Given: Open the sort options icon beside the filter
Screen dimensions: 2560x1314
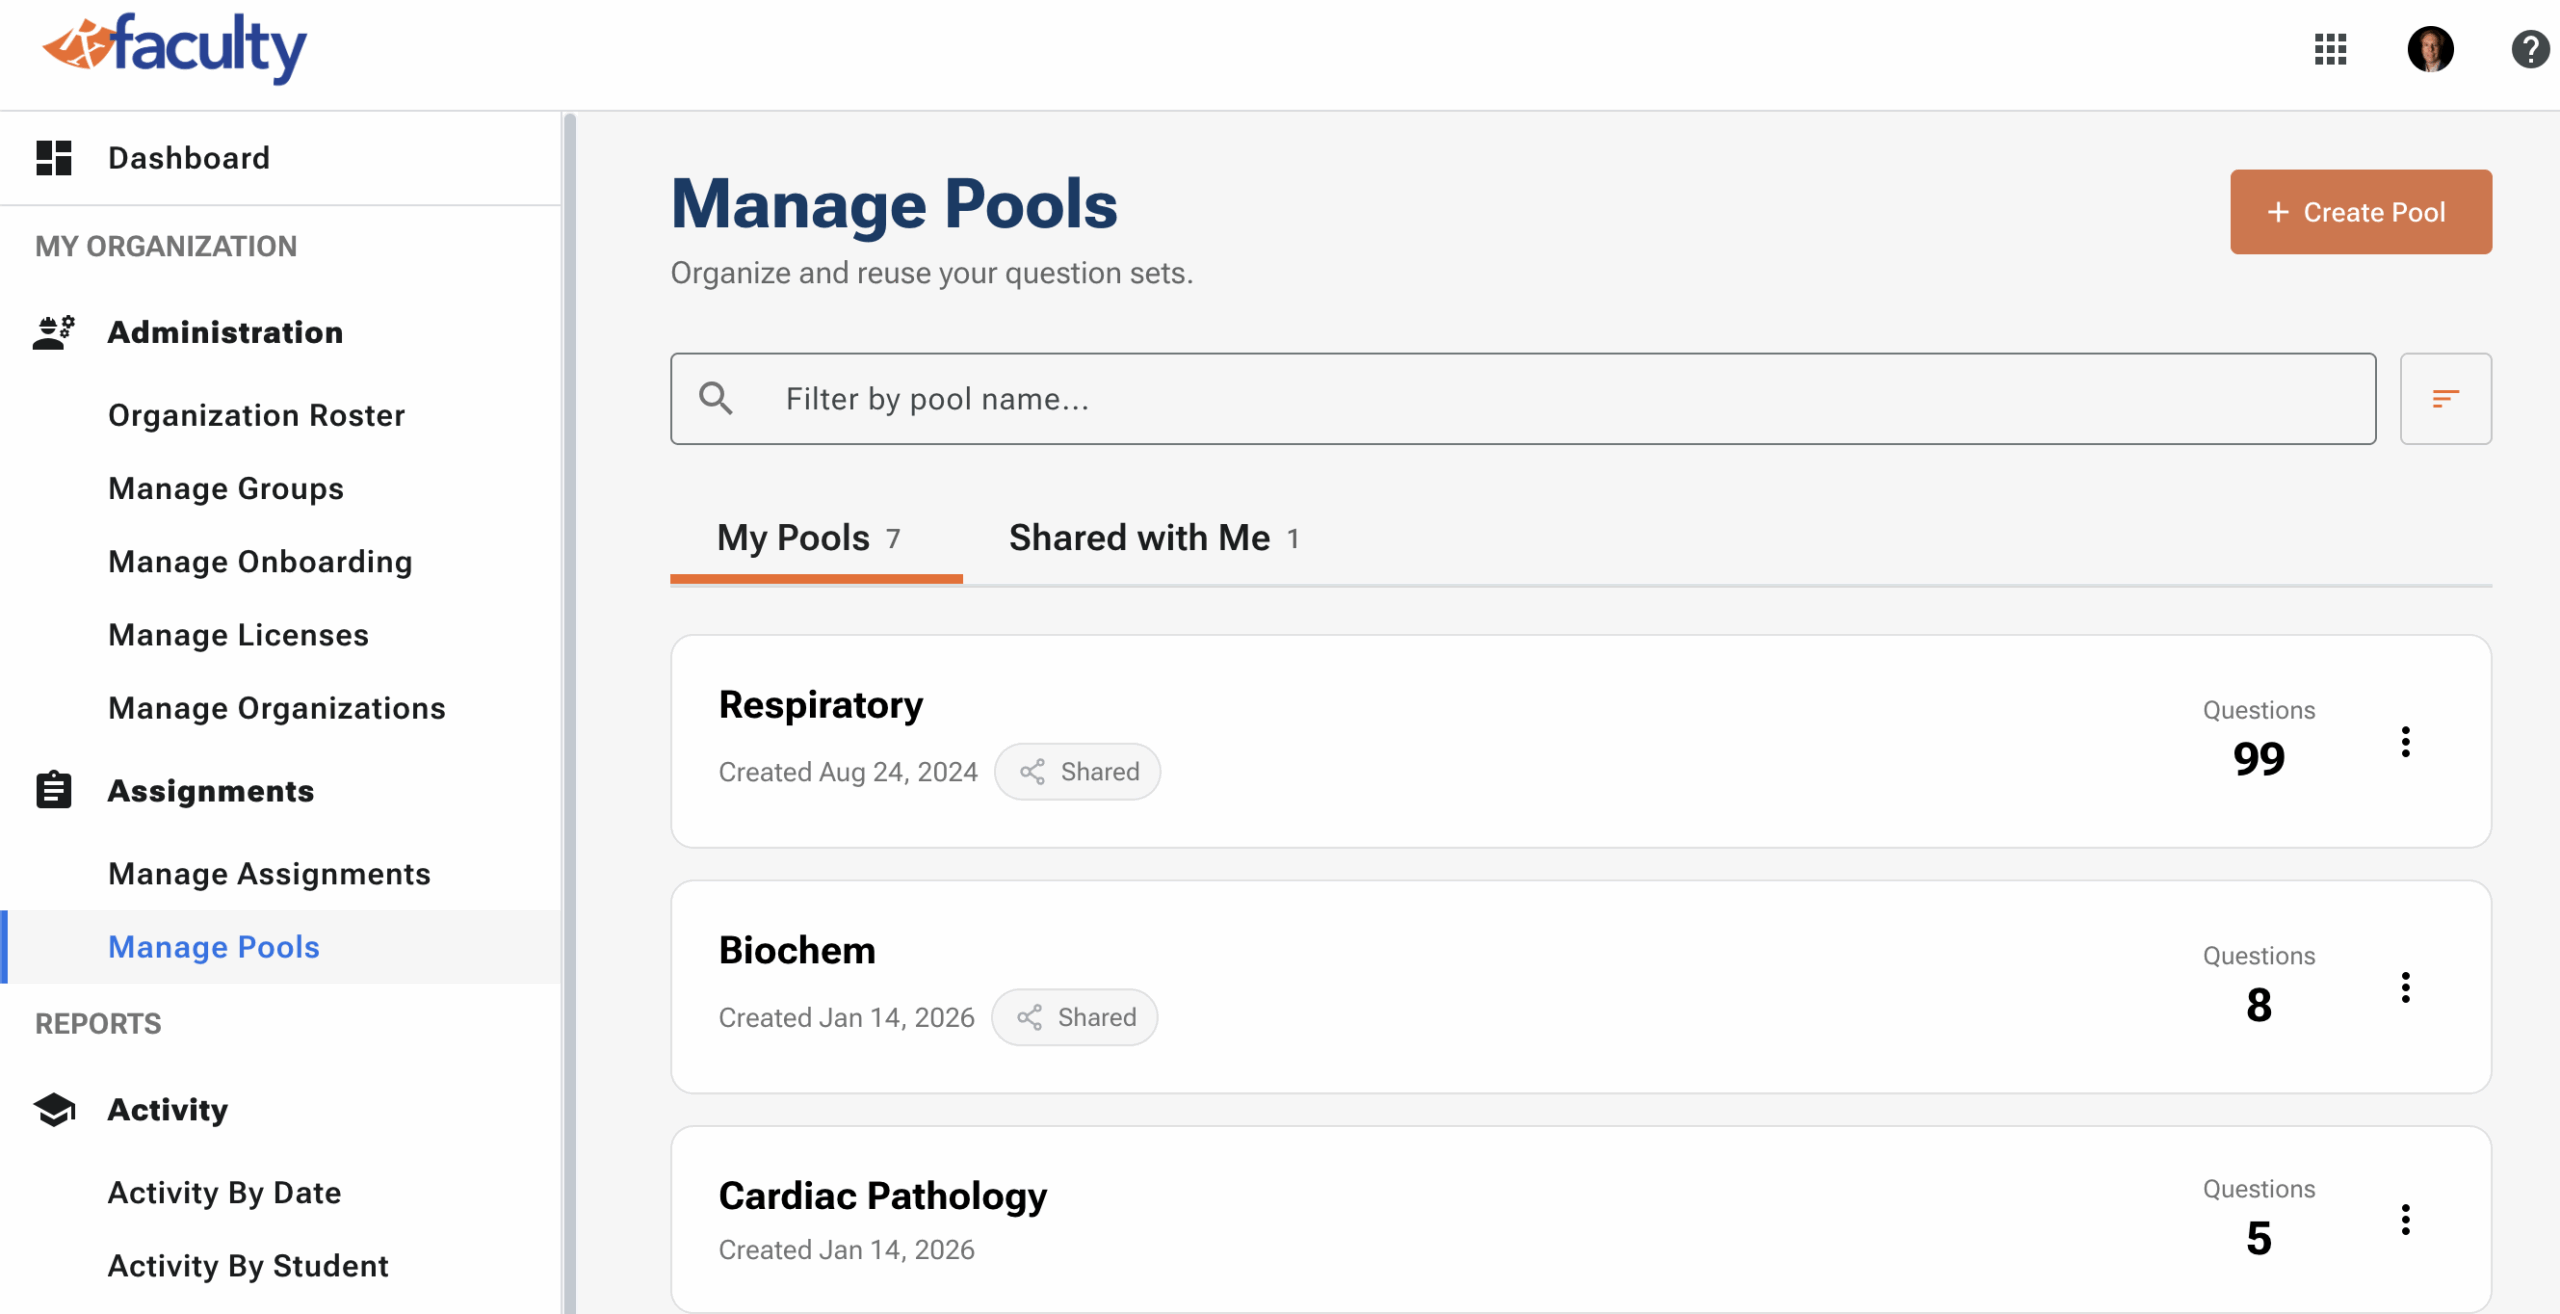Looking at the screenshot, I should pyautogui.click(x=2445, y=398).
